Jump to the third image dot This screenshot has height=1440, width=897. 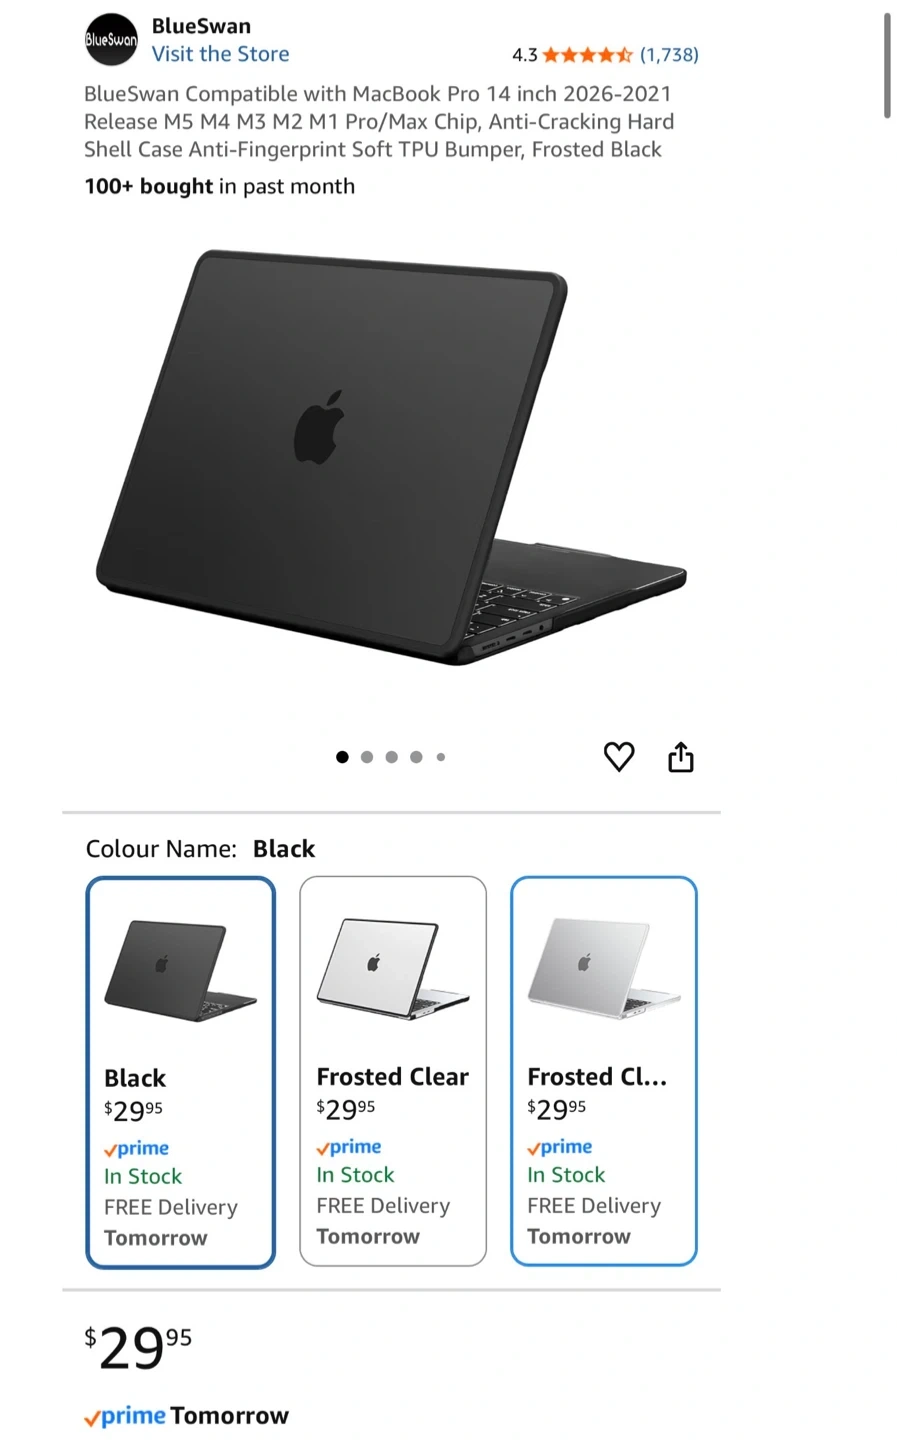(x=392, y=757)
